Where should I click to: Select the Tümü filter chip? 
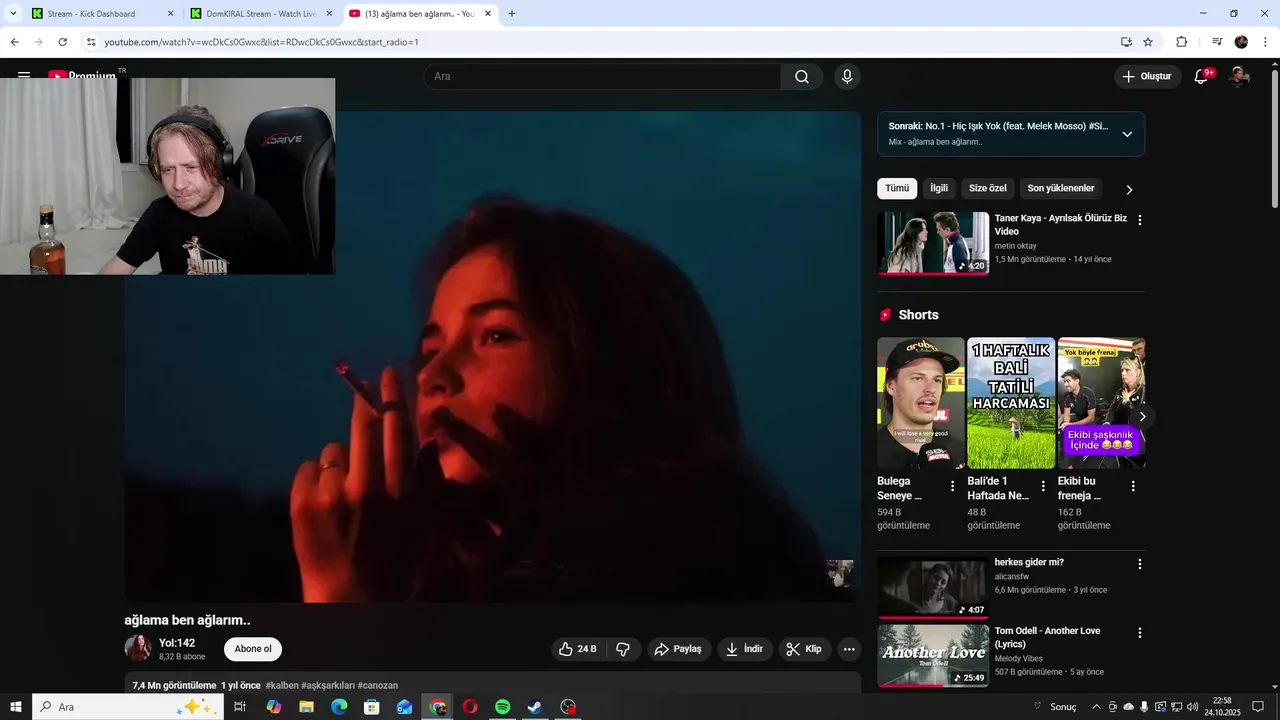(897, 188)
